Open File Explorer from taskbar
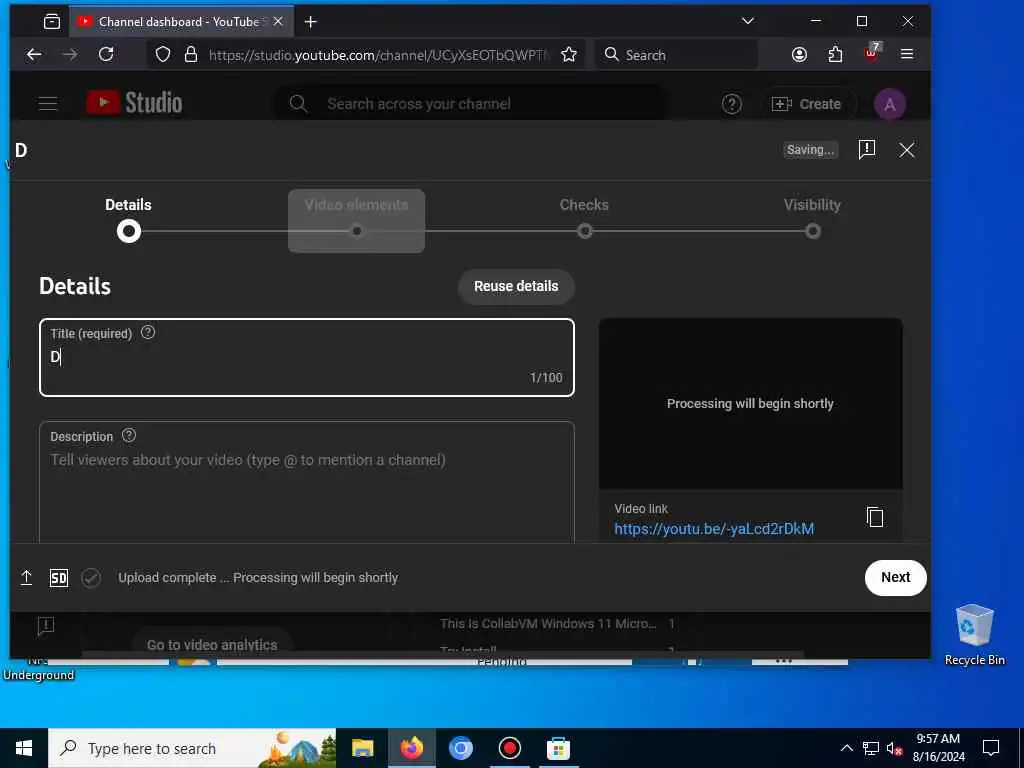Viewport: 1024px width, 768px height. (x=362, y=748)
